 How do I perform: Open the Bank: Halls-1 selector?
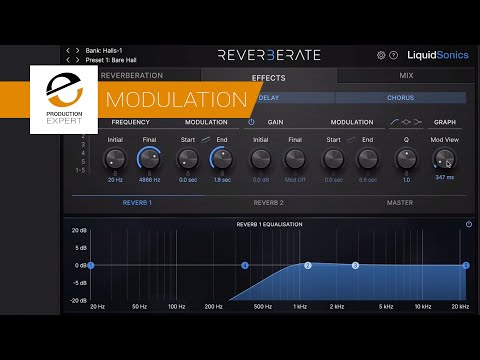(104, 50)
